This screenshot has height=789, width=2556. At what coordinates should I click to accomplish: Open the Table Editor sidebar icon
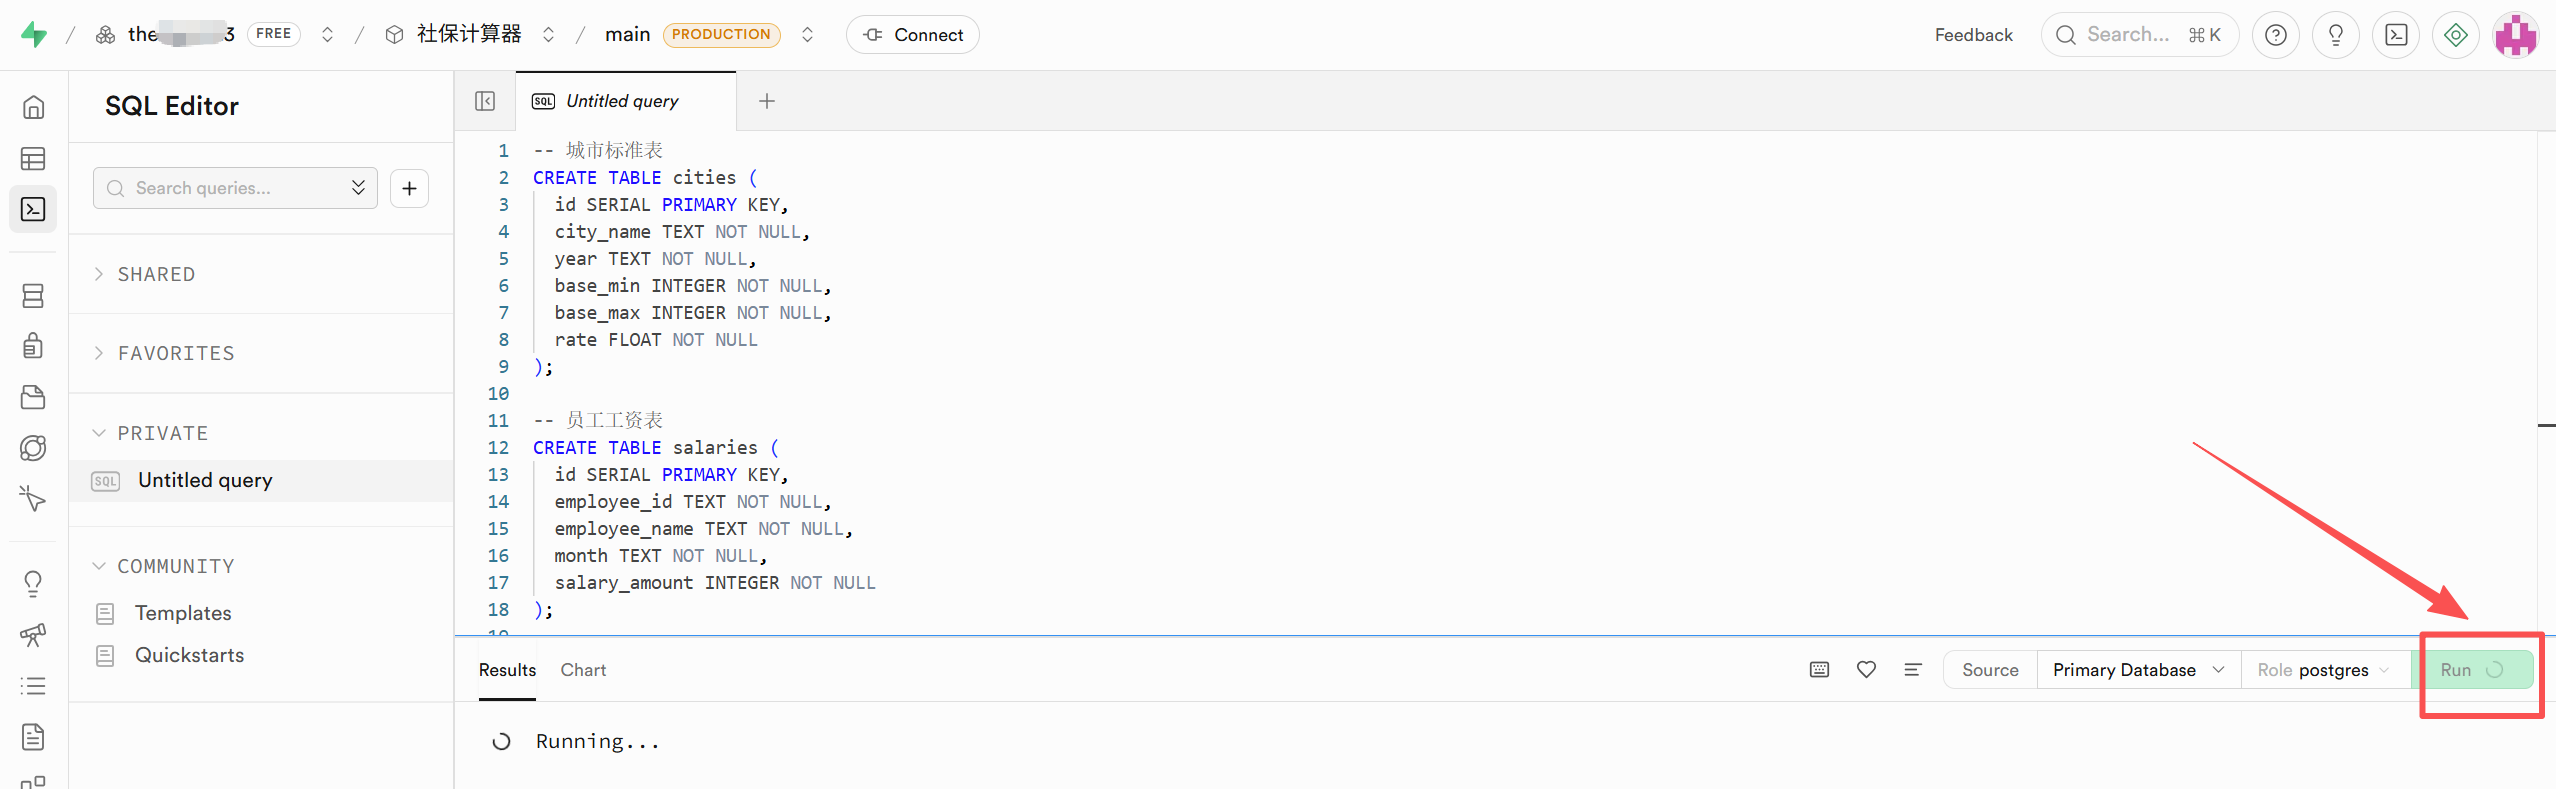point(33,158)
